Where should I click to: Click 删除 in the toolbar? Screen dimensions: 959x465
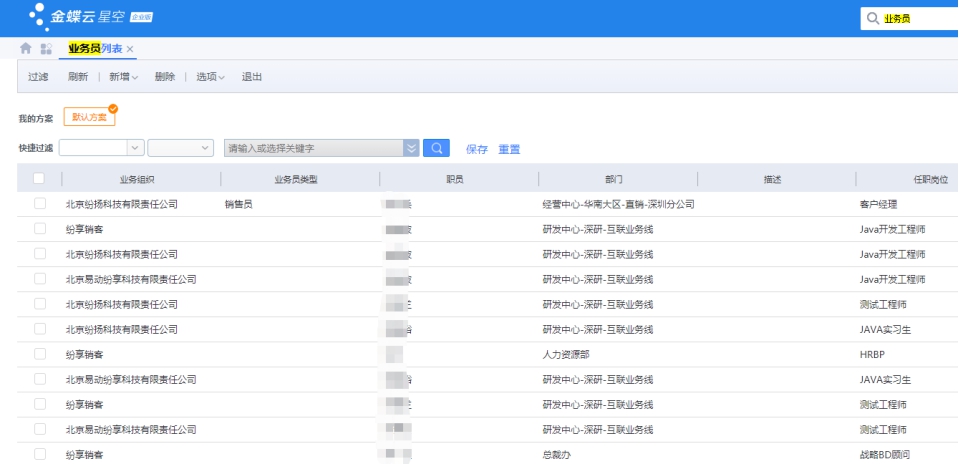tap(165, 76)
